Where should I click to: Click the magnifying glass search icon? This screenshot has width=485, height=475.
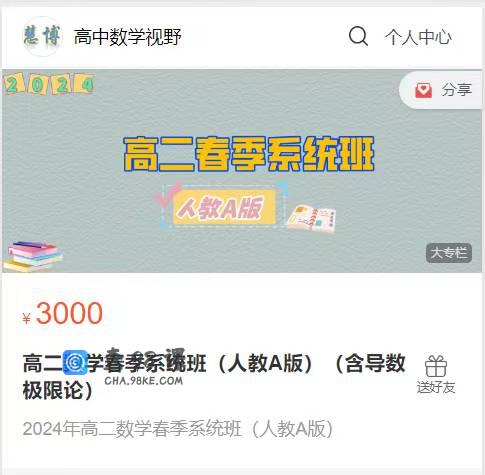358,36
